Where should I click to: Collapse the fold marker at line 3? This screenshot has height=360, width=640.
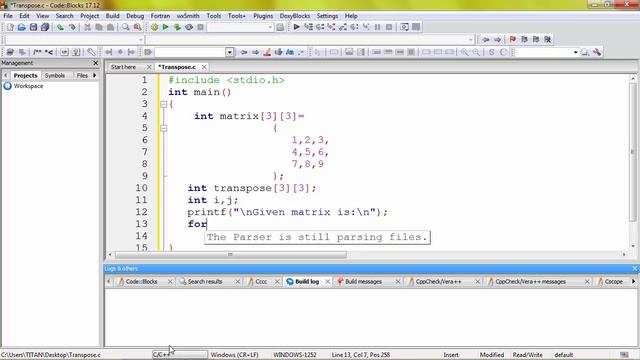click(163, 104)
